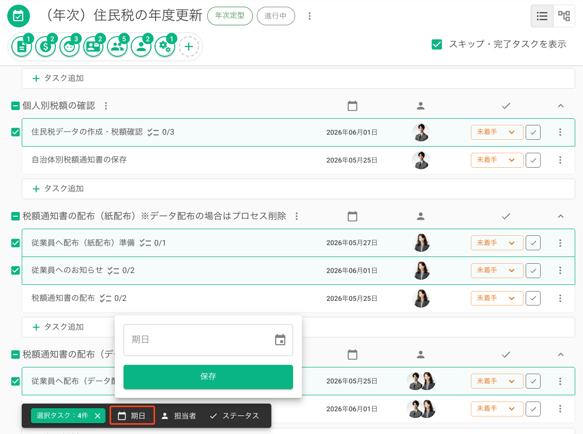The image size is (583, 434).
Task: Uncheck 住民税データの作成・税額確認 task
Action: [x=15, y=132]
